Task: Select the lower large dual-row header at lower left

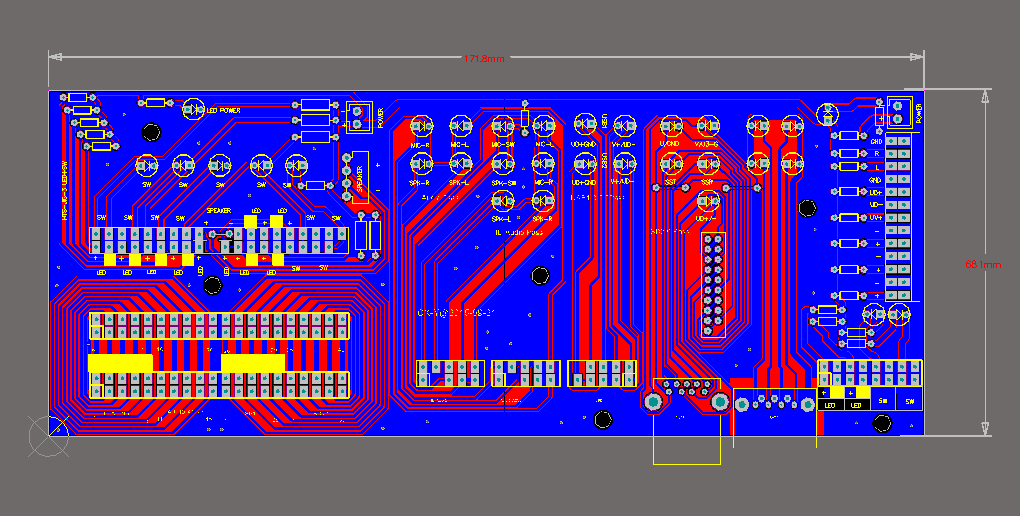Action: (219, 385)
